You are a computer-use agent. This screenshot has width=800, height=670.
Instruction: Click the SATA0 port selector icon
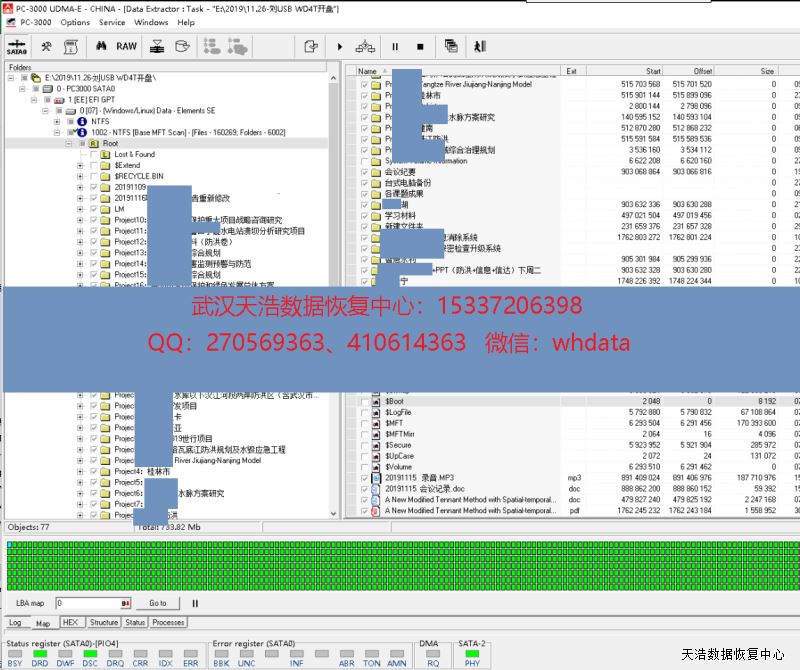pyautogui.click(x=17, y=46)
